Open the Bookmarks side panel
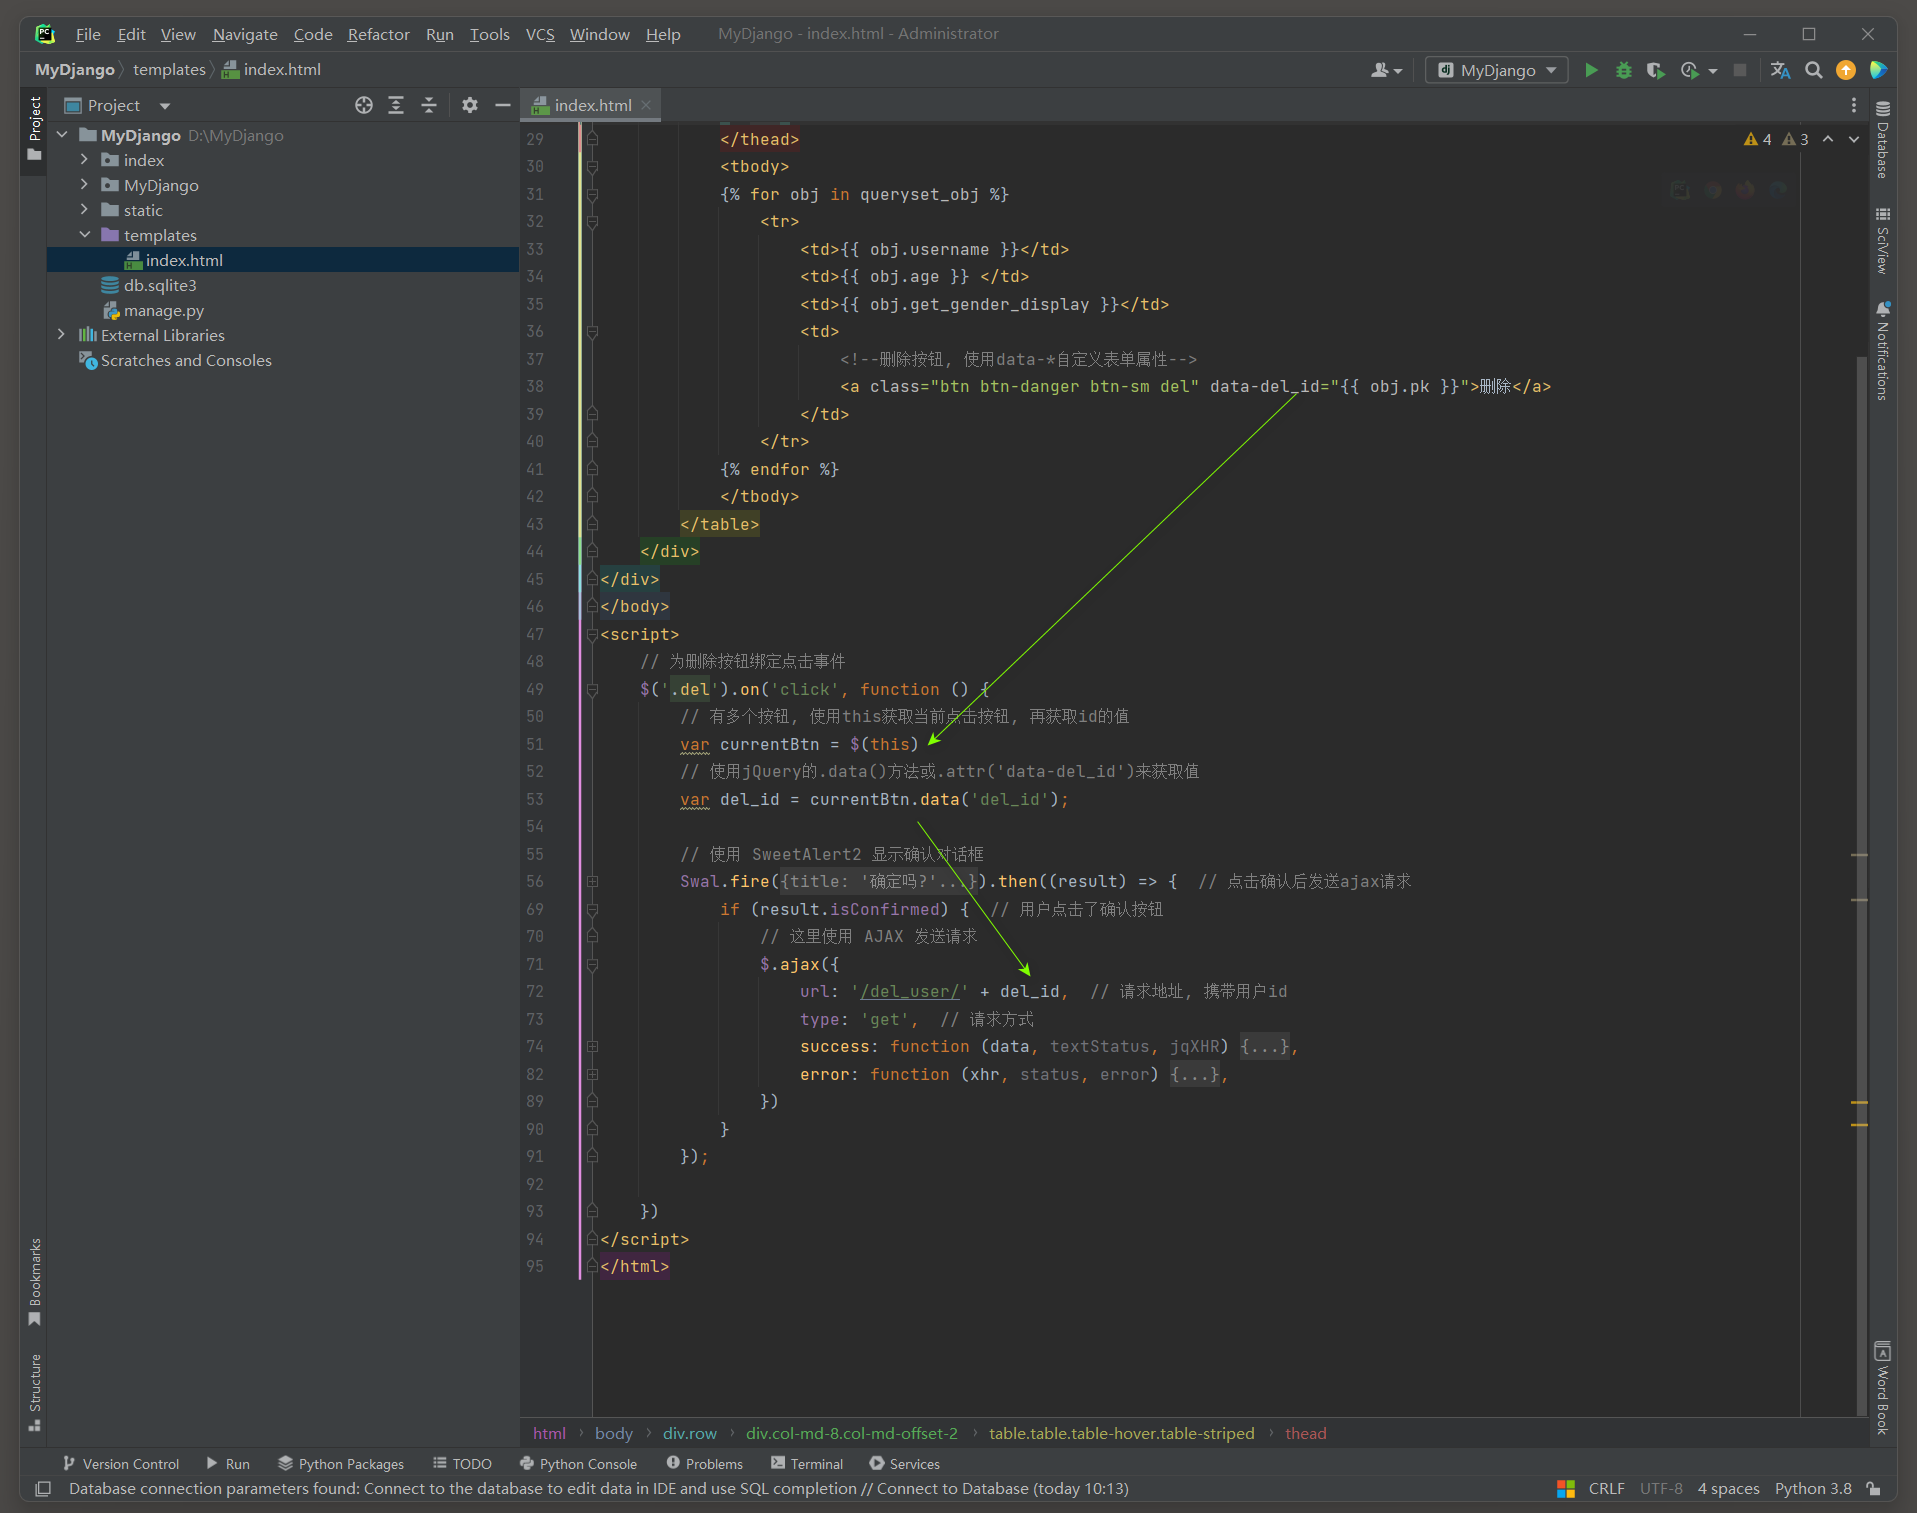Screen dimensions: 1917x1513 (x=35, y=1282)
